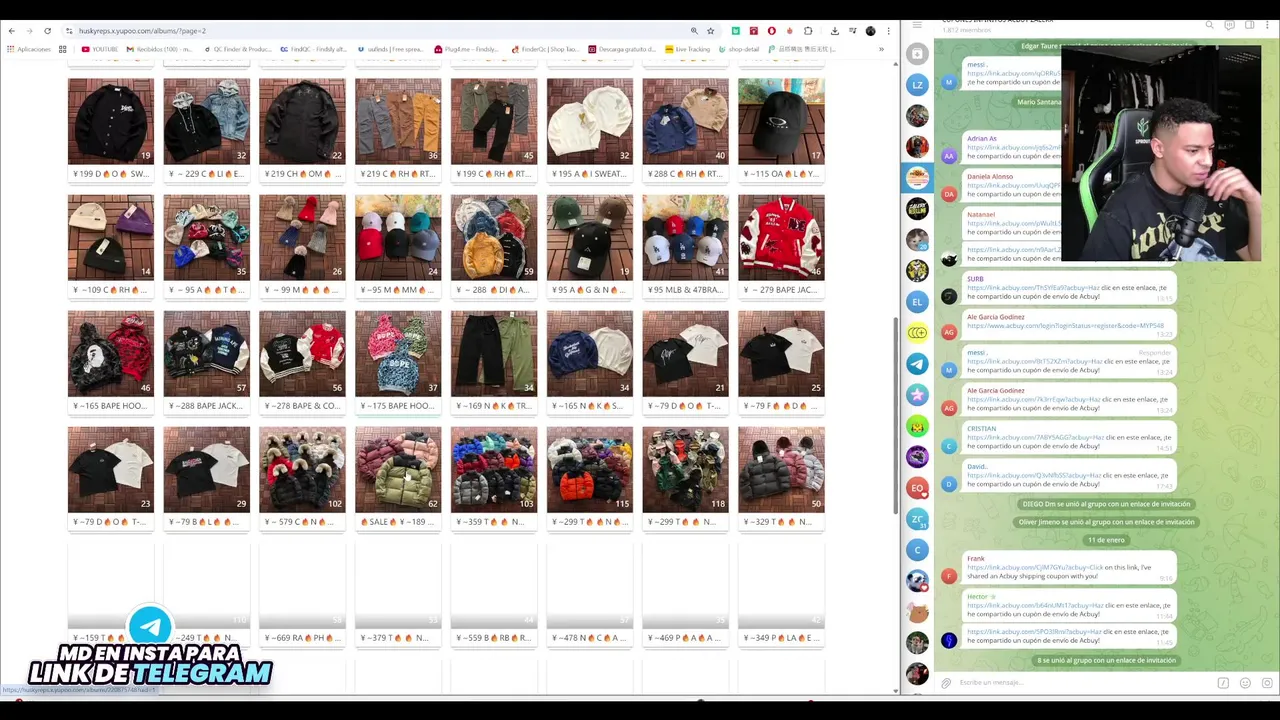Open the bot commands slash icon

click(x=1223, y=683)
